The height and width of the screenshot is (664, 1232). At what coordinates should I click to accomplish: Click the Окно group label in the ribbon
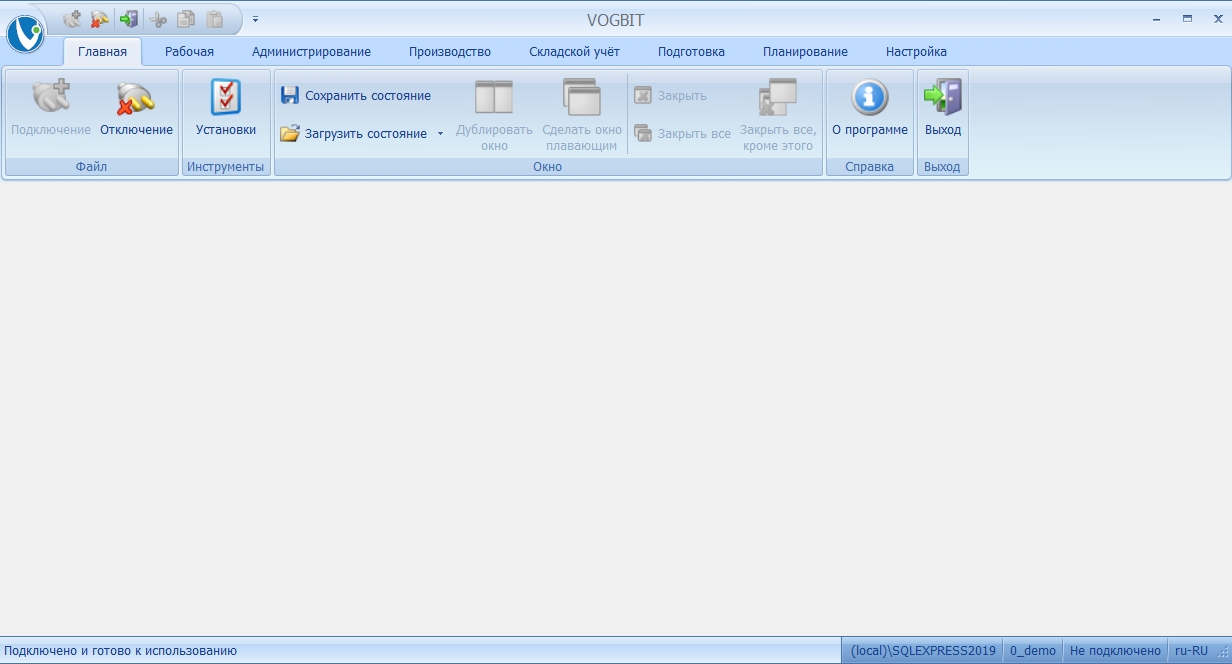click(548, 167)
